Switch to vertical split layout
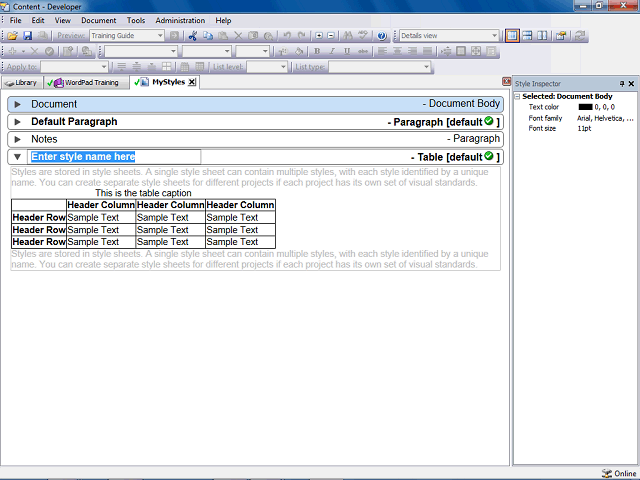 542,36
